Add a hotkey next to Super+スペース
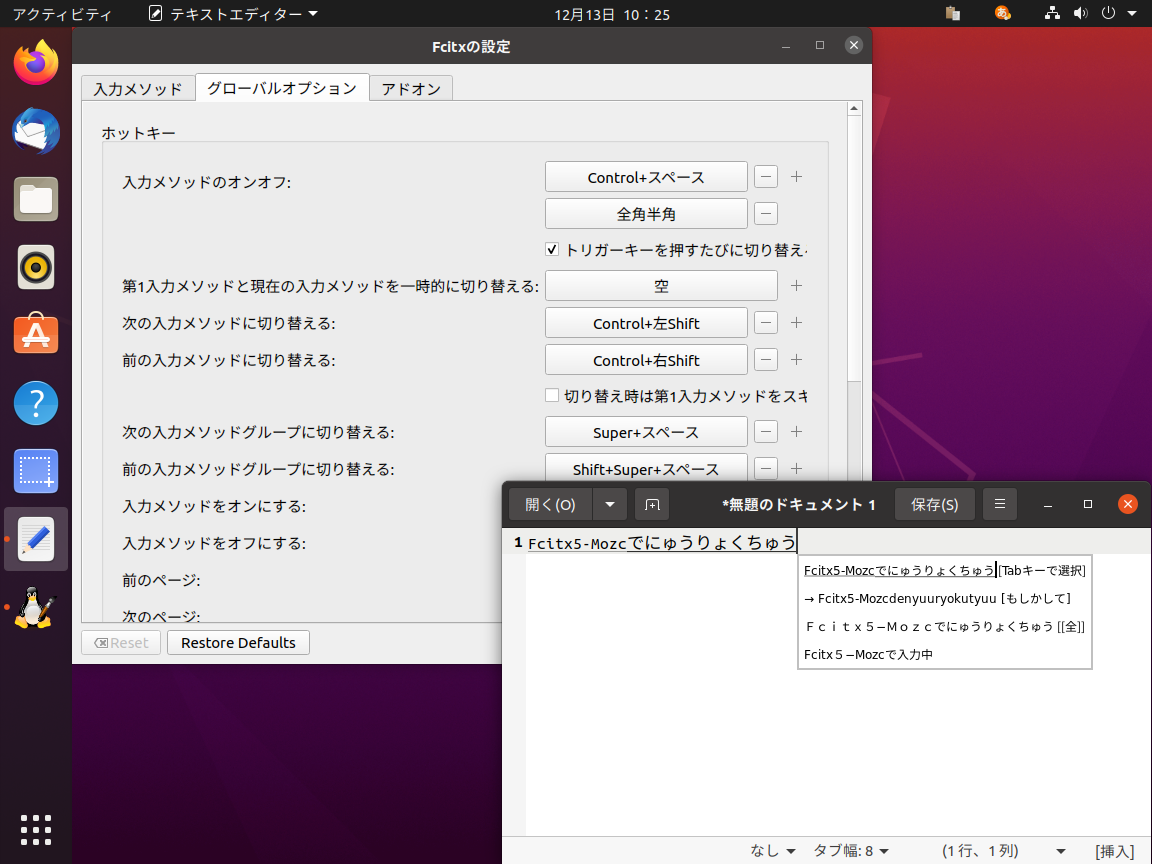This screenshot has height=864, width=1152. click(796, 432)
